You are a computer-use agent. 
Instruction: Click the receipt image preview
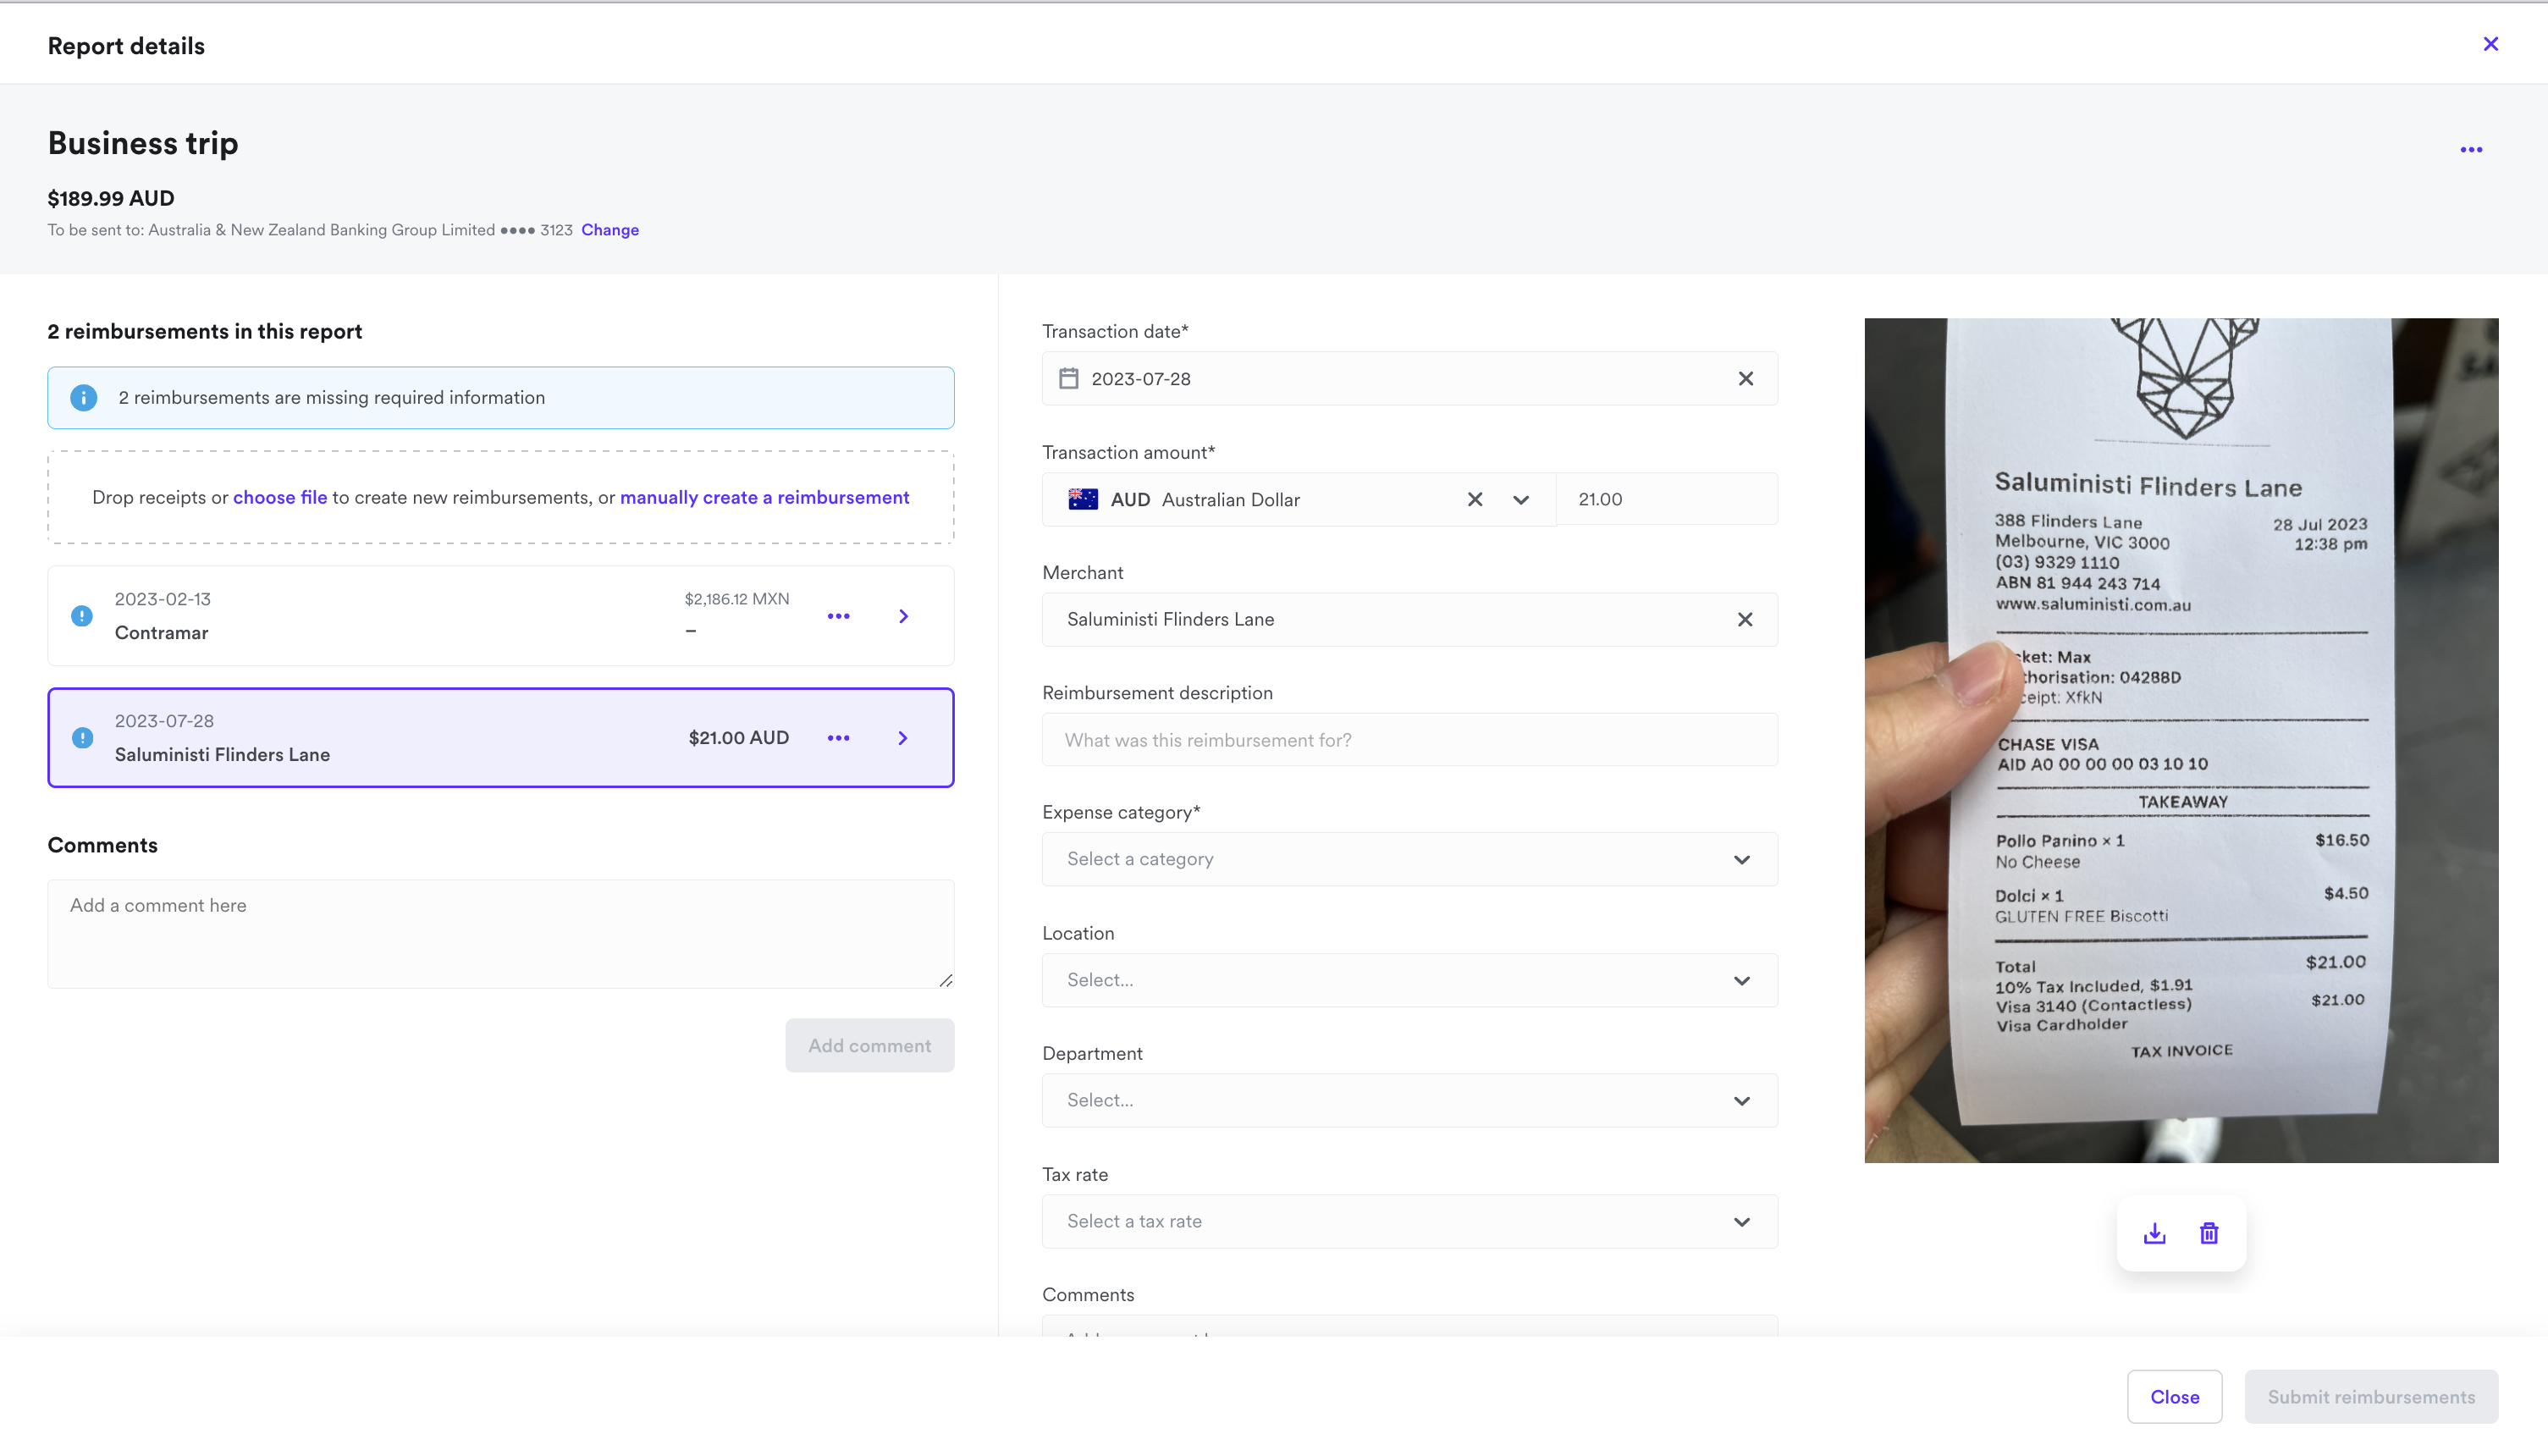coord(2181,740)
